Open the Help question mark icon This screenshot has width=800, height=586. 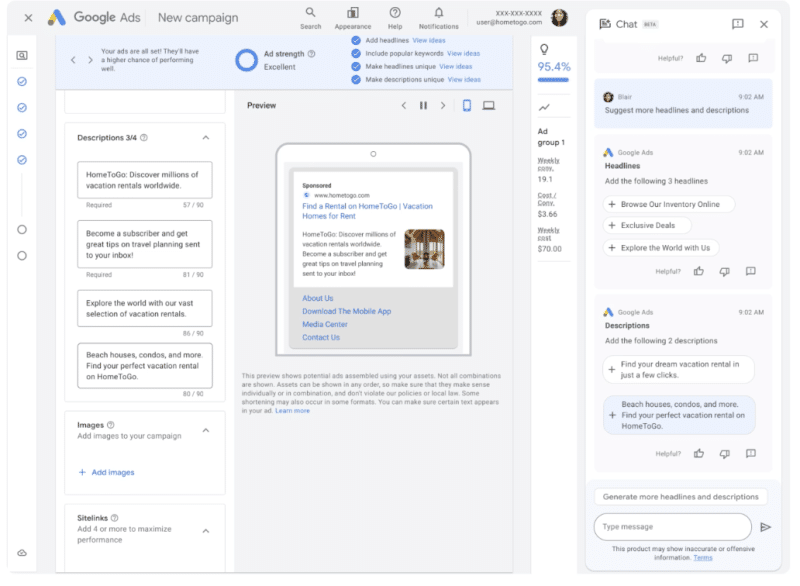395,12
